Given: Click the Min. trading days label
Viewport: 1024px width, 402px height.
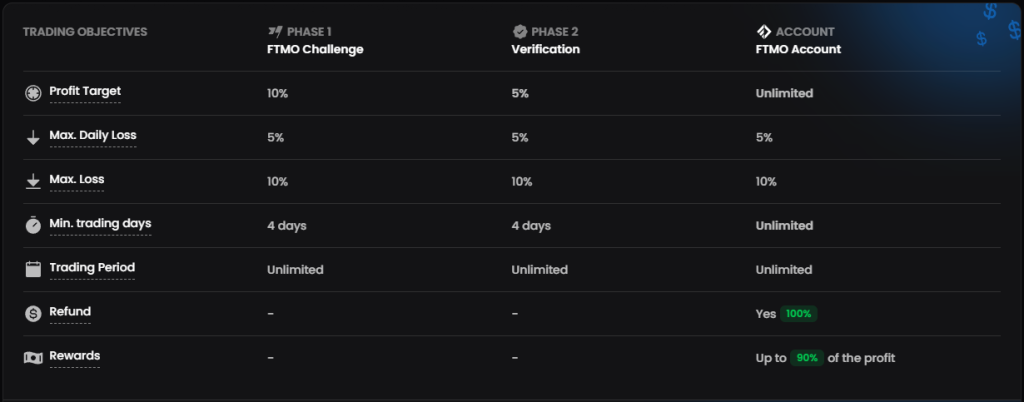Looking at the screenshot, I should pyautogui.click(x=100, y=223).
